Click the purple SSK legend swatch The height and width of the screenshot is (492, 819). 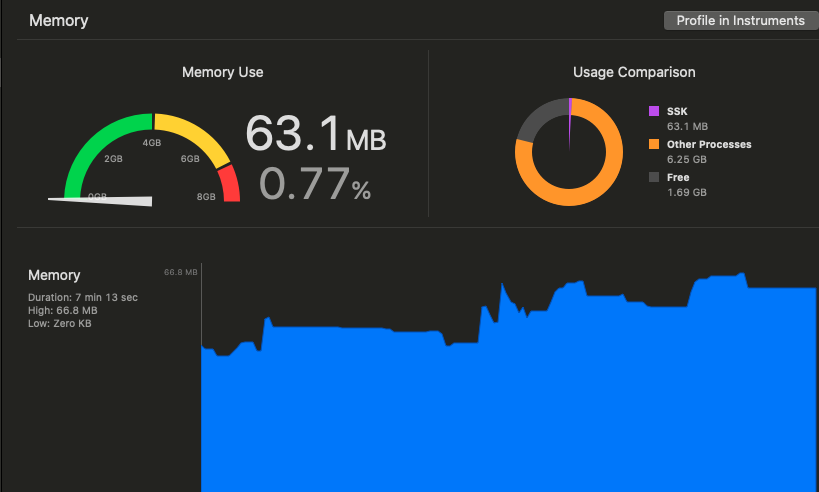[653, 111]
